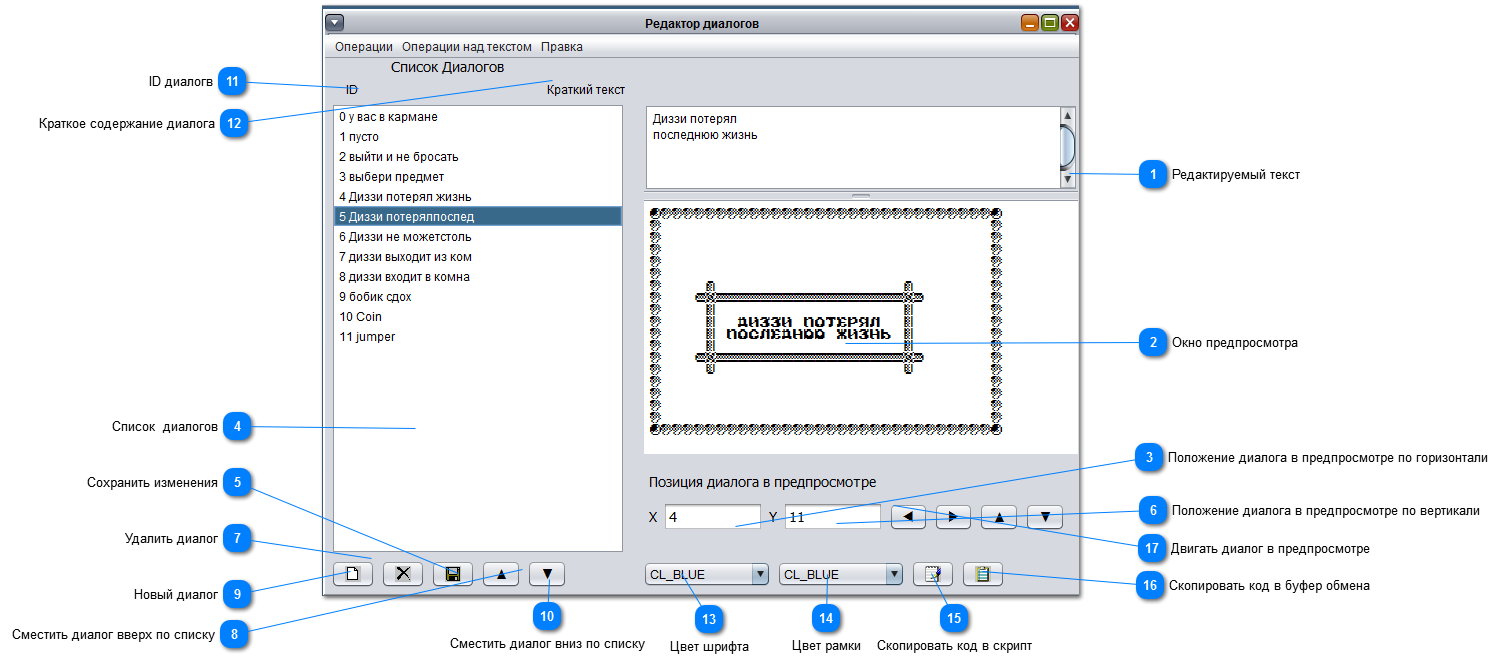Move dialog down in the list
This screenshot has width=1504, height=670.
tap(547, 574)
